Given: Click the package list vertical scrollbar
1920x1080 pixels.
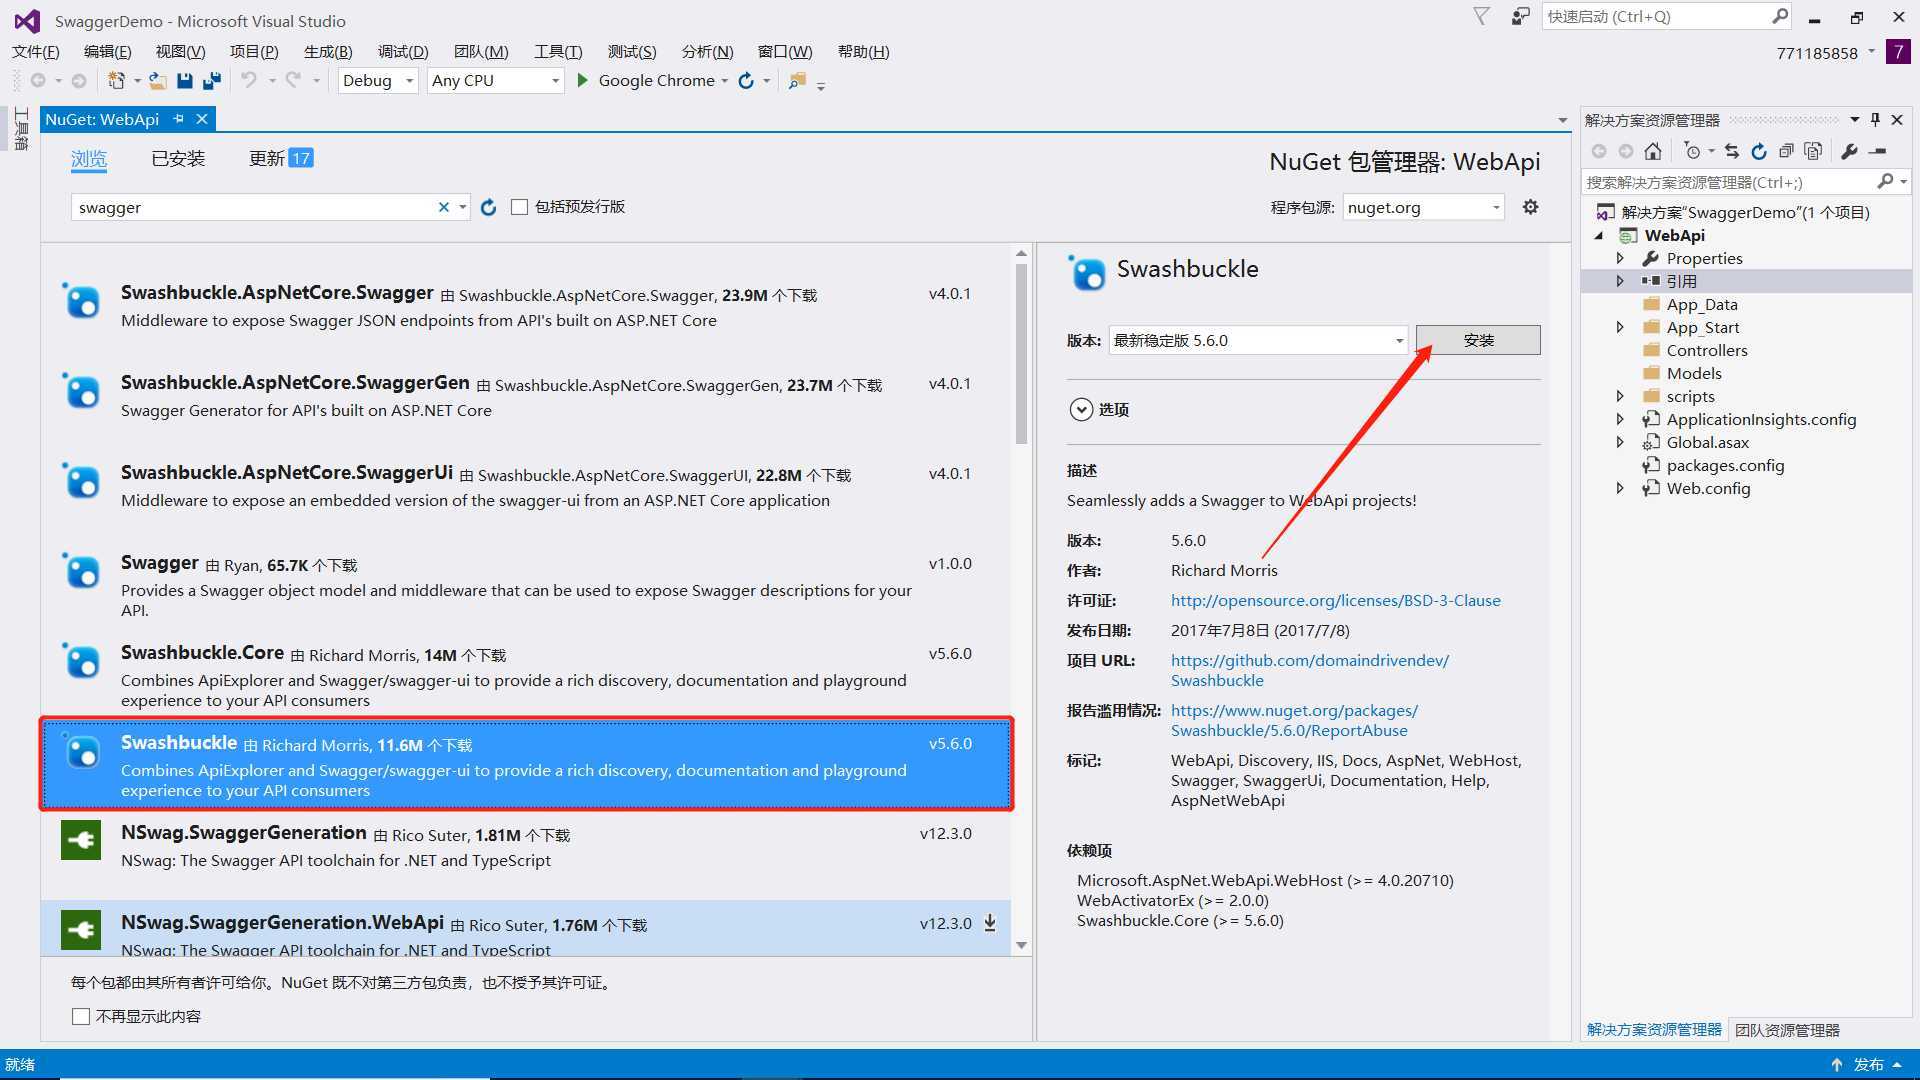Looking at the screenshot, I should [1021, 353].
